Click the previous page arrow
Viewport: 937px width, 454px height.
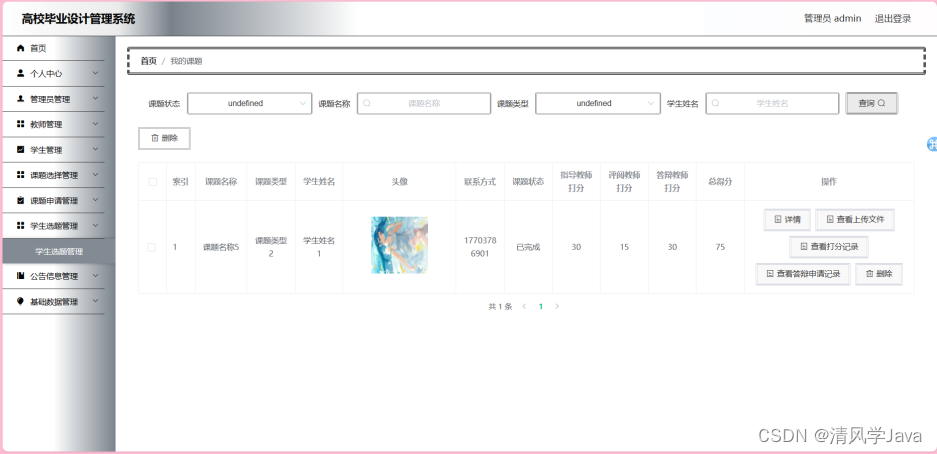pos(524,306)
